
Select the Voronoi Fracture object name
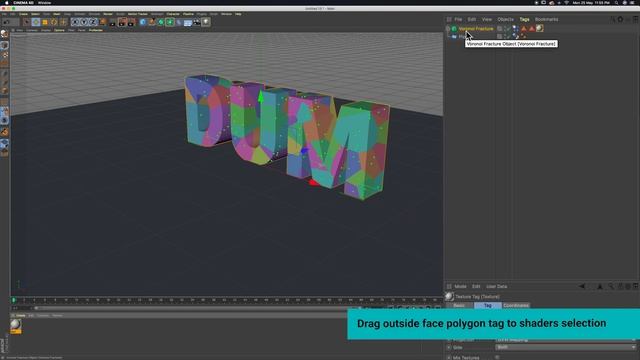tap(476, 29)
